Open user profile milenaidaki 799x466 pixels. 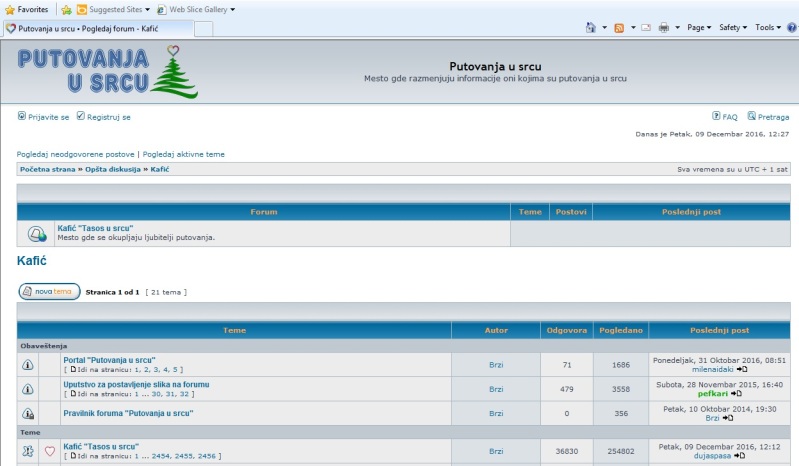pyautogui.click(x=712, y=369)
